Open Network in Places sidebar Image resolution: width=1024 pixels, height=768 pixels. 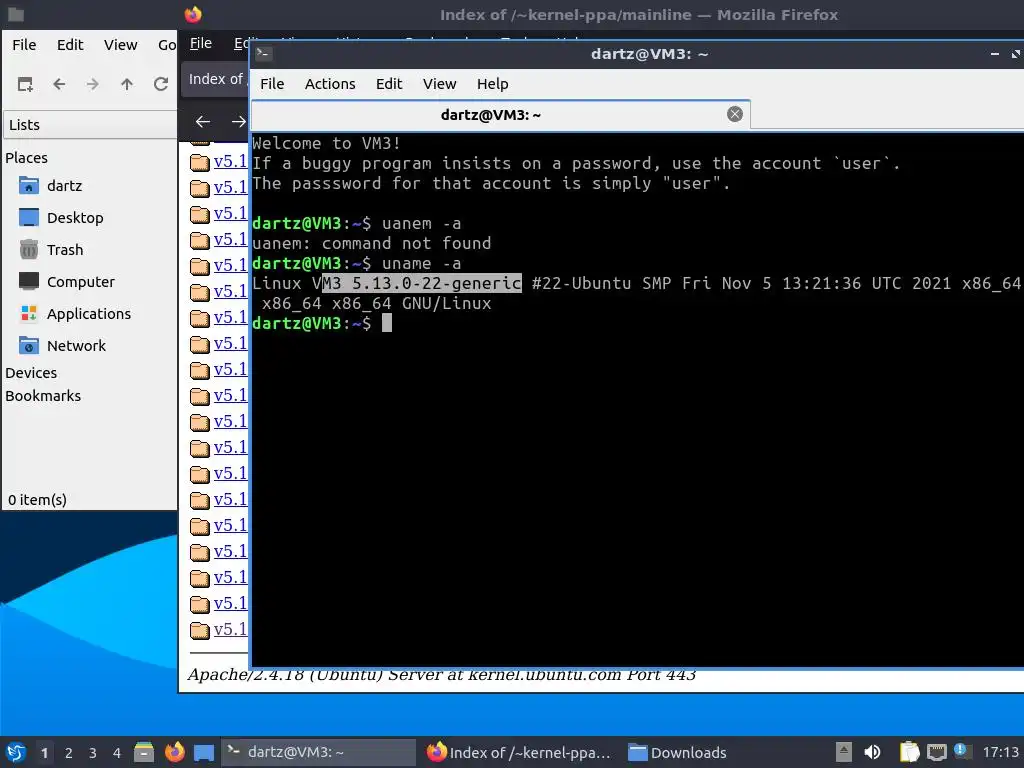coord(63,346)
